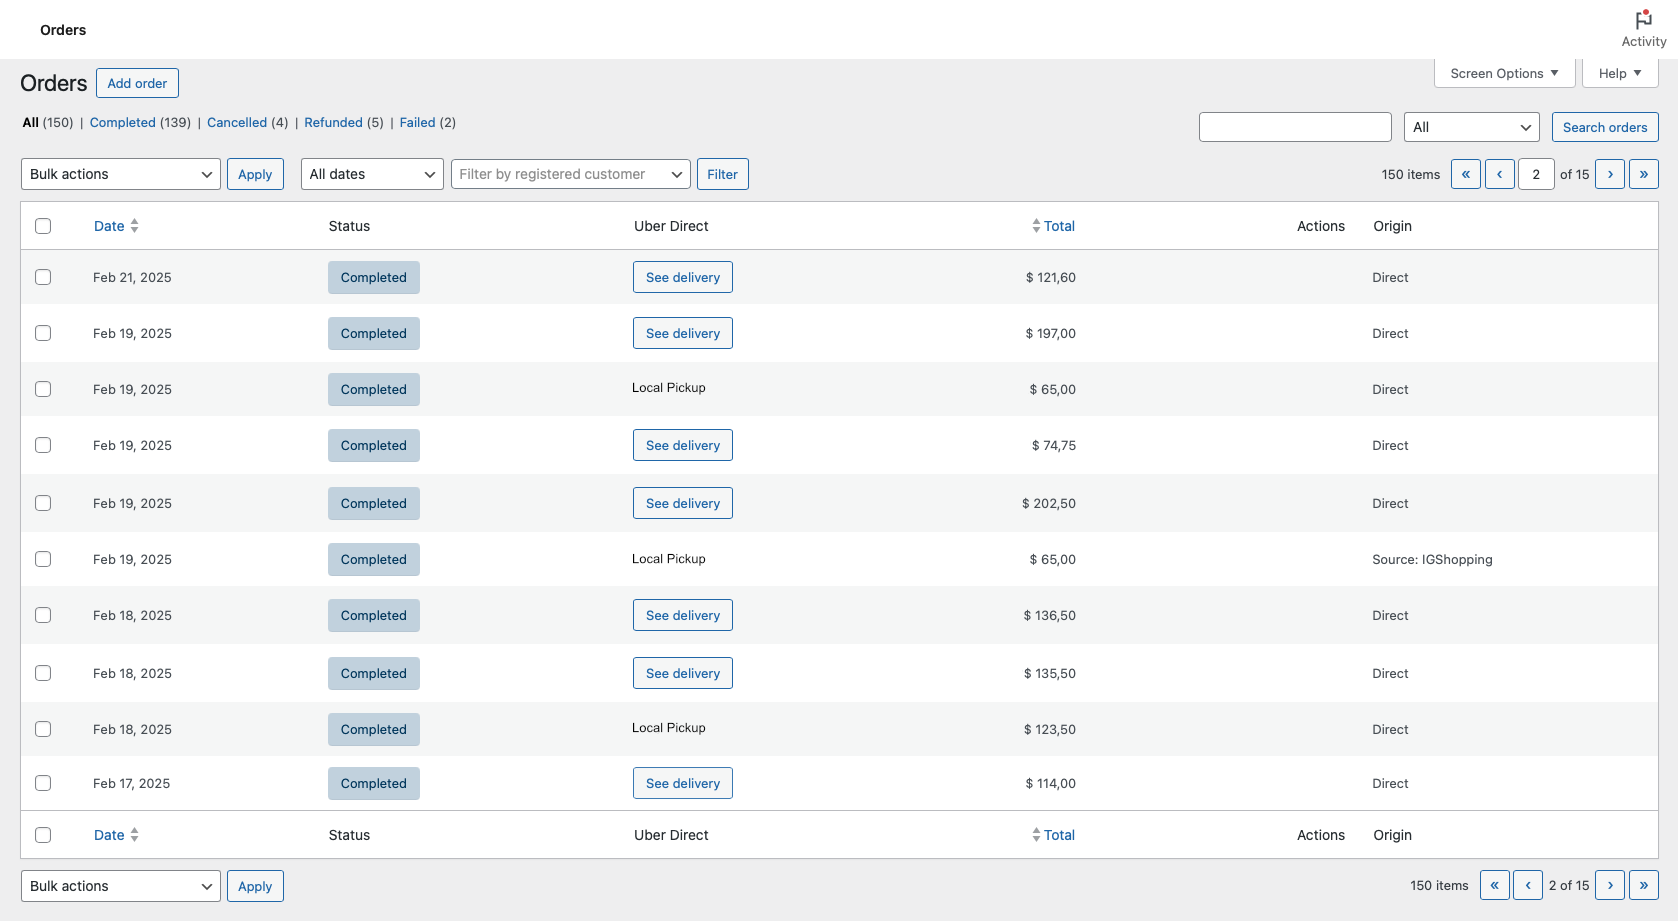Image resolution: width=1678 pixels, height=921 pixels.
Task: Open the Activity panel
Action: click(1643, 25)
